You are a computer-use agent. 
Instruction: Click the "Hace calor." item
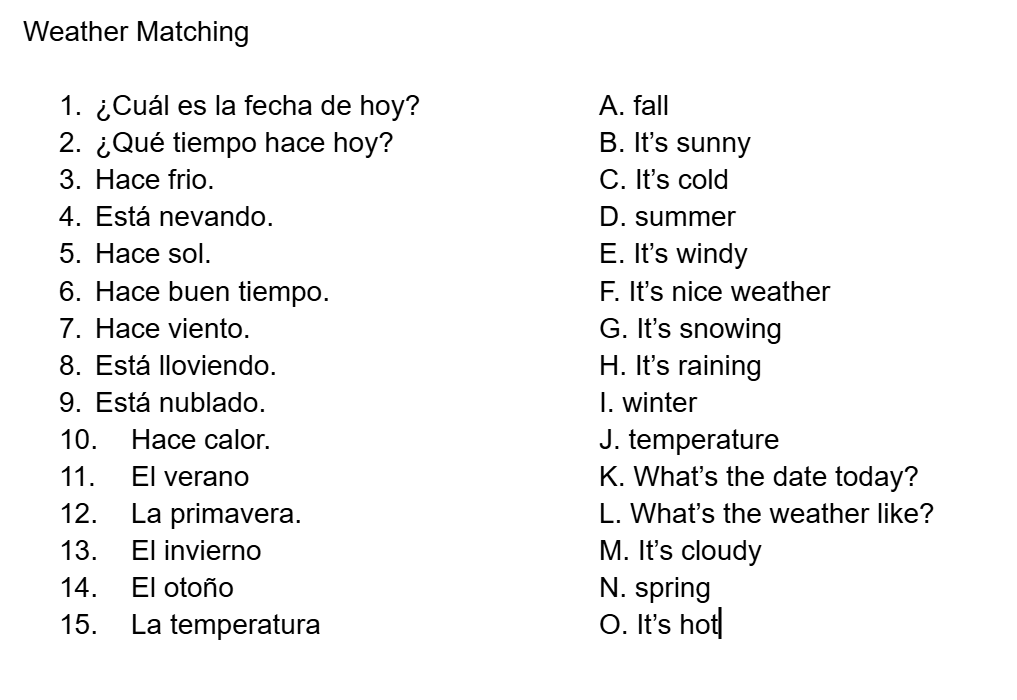(x=200, y=440)
